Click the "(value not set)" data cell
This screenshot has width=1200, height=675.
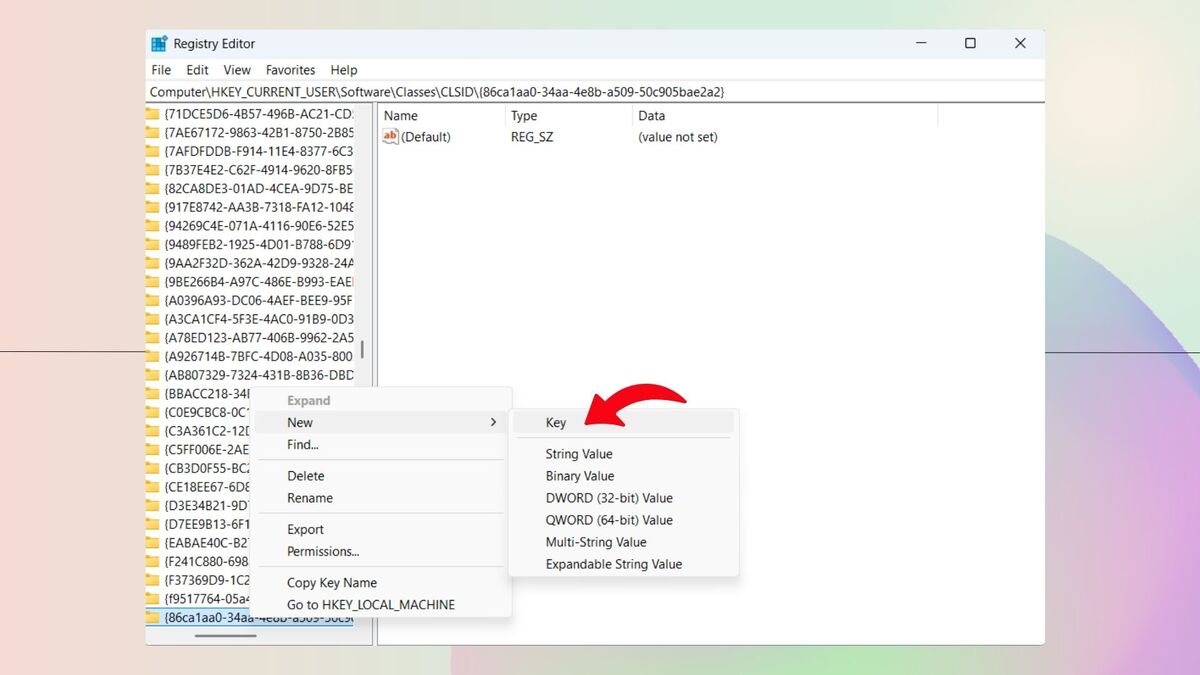[678, 137]
